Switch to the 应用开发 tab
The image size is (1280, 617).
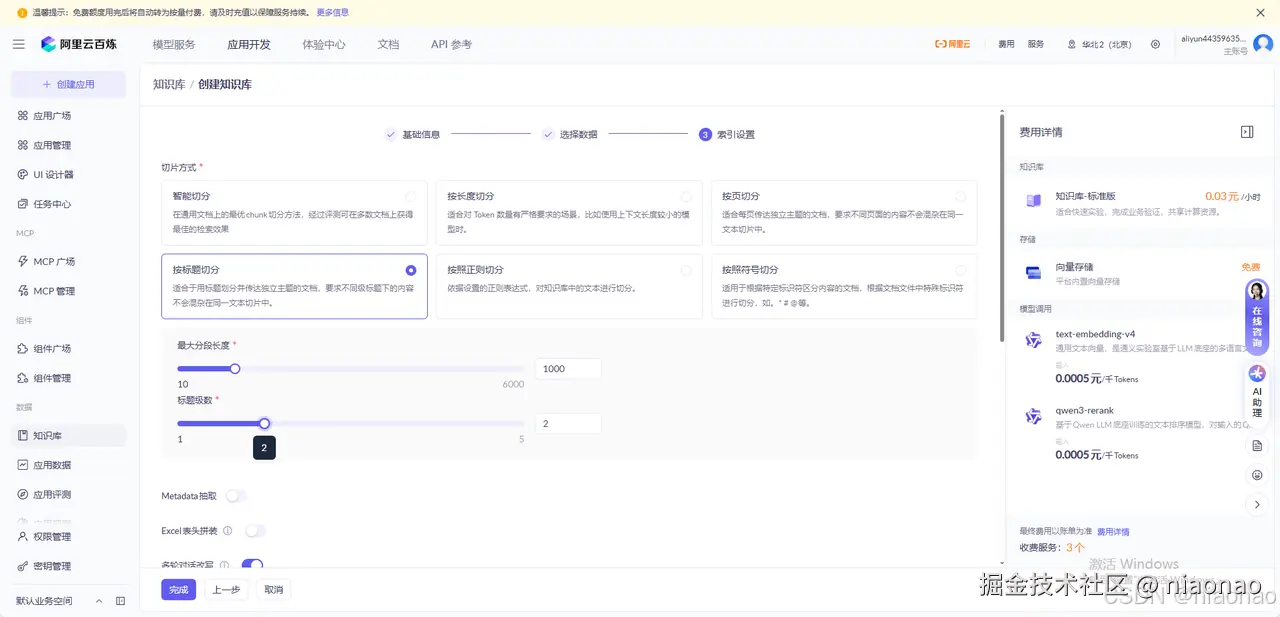(x=248, y=44)
